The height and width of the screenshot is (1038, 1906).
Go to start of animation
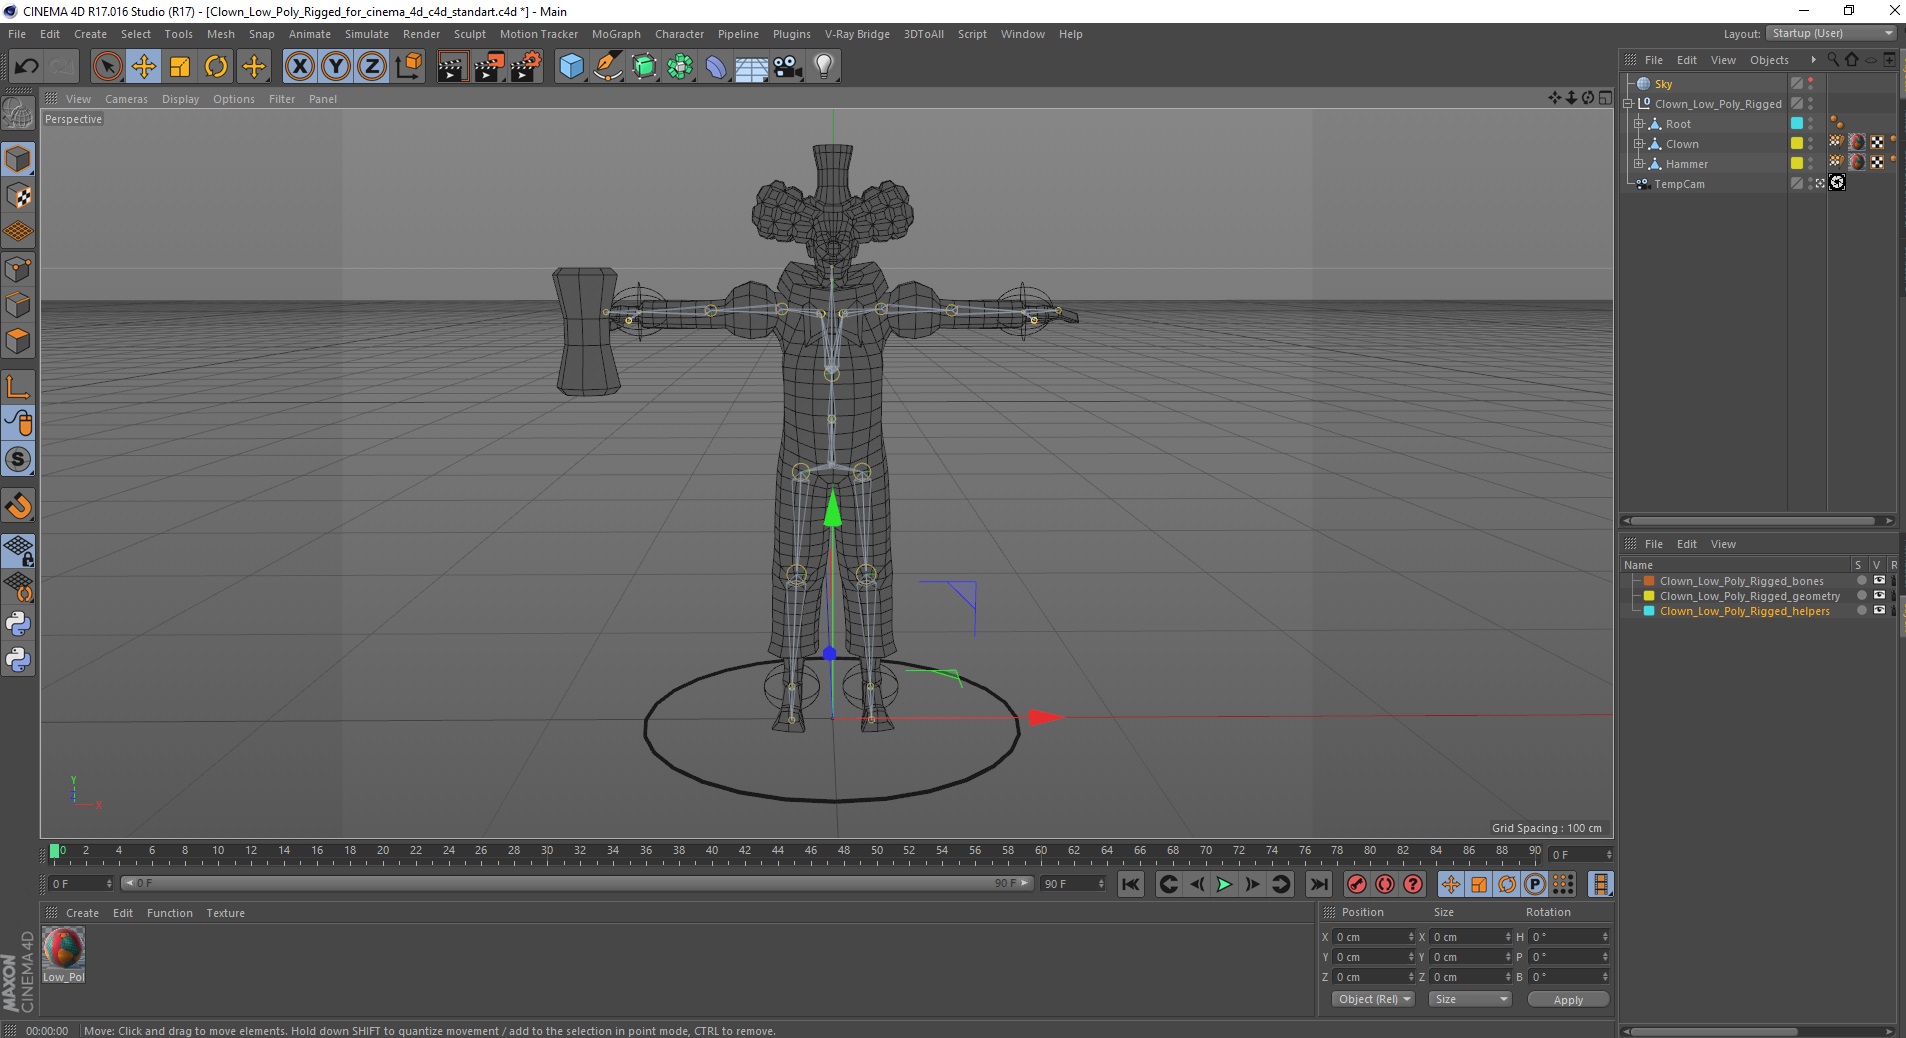pos(1131,884)
